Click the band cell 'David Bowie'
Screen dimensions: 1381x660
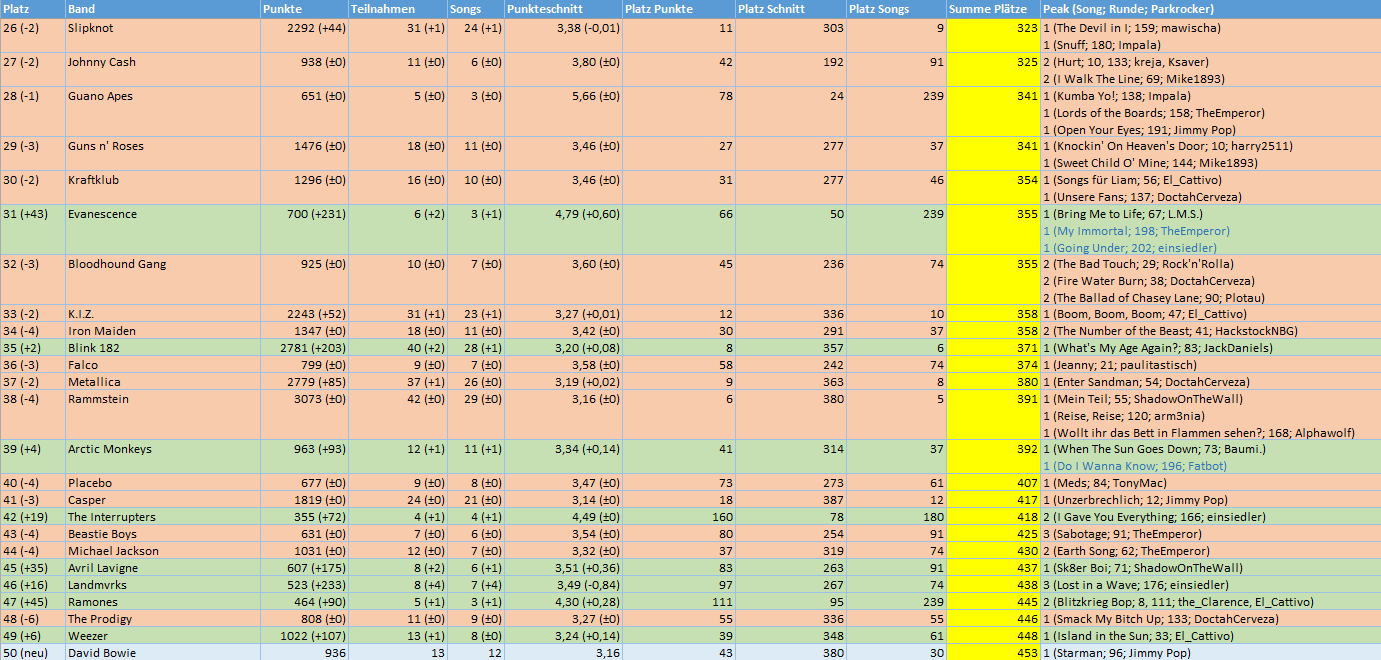(x=162, y=653)
